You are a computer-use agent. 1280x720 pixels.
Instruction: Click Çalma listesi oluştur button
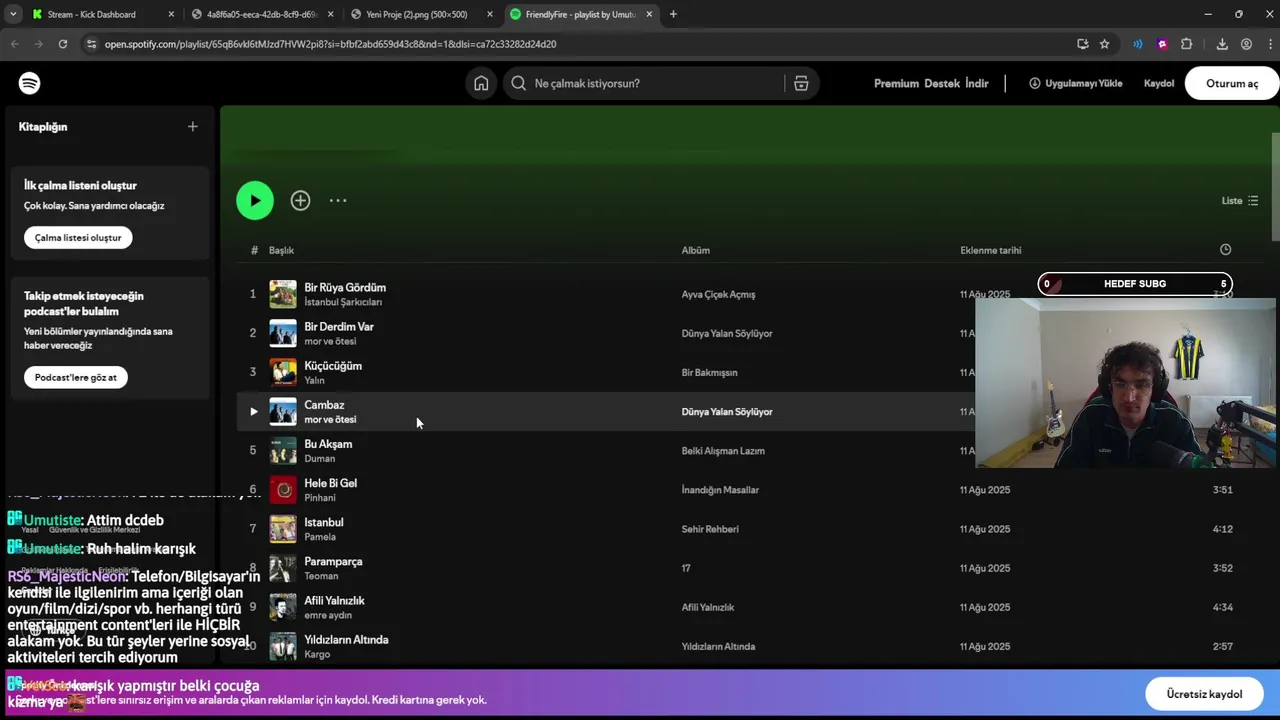point(78,237)
